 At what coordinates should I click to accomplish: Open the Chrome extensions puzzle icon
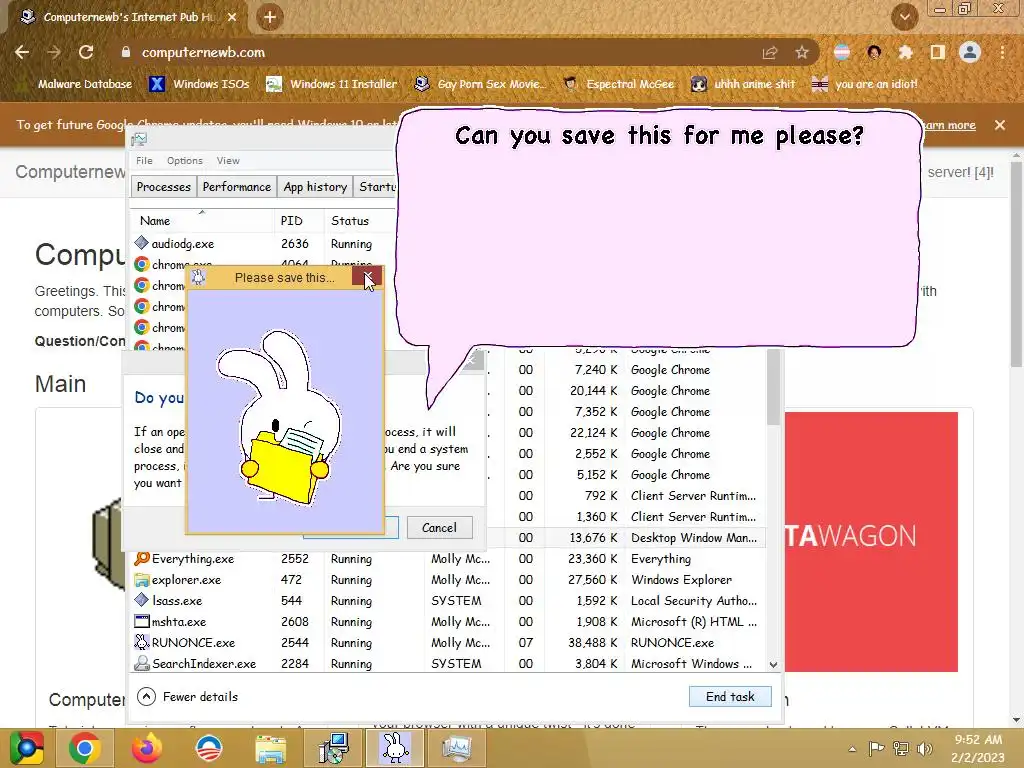coord(905,52)
